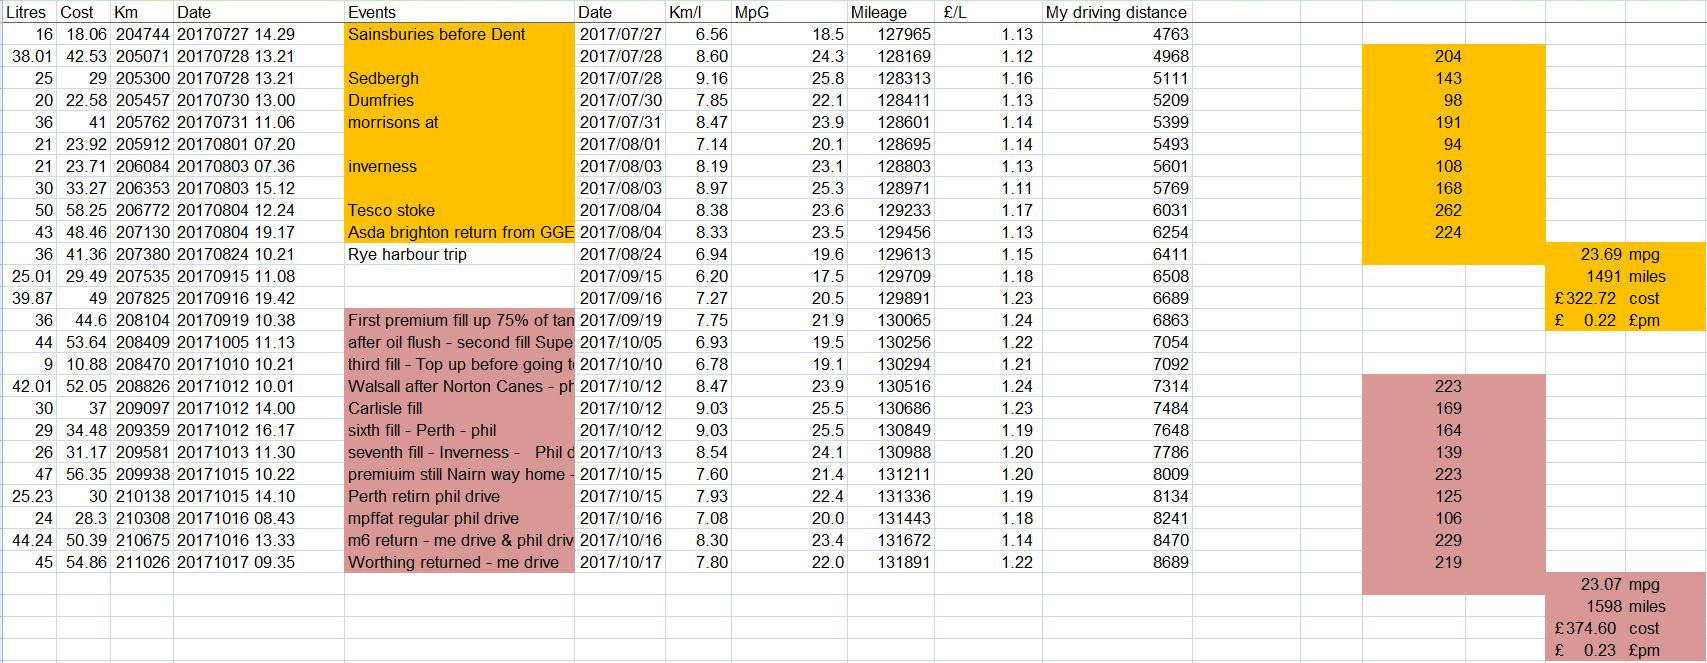
Task: Click 'after oil flush - second fill' cell
Action: pos(460,342)
